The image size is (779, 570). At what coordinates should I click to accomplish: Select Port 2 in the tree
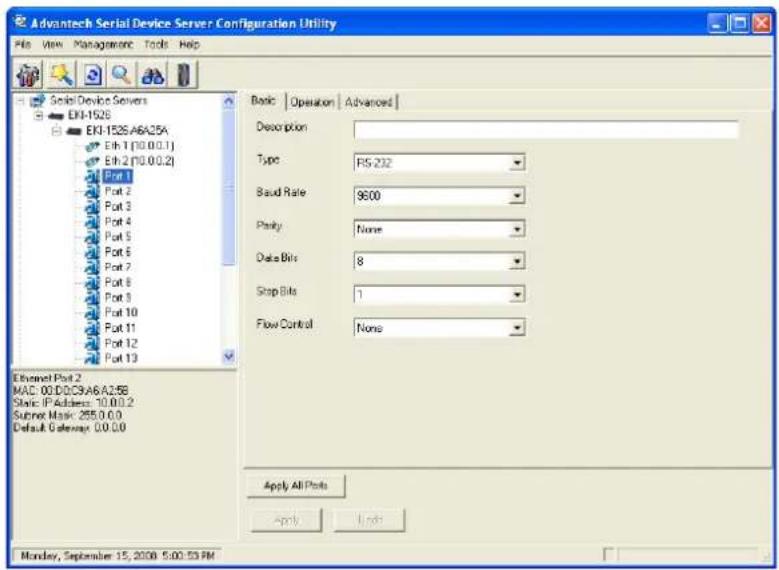118,192
